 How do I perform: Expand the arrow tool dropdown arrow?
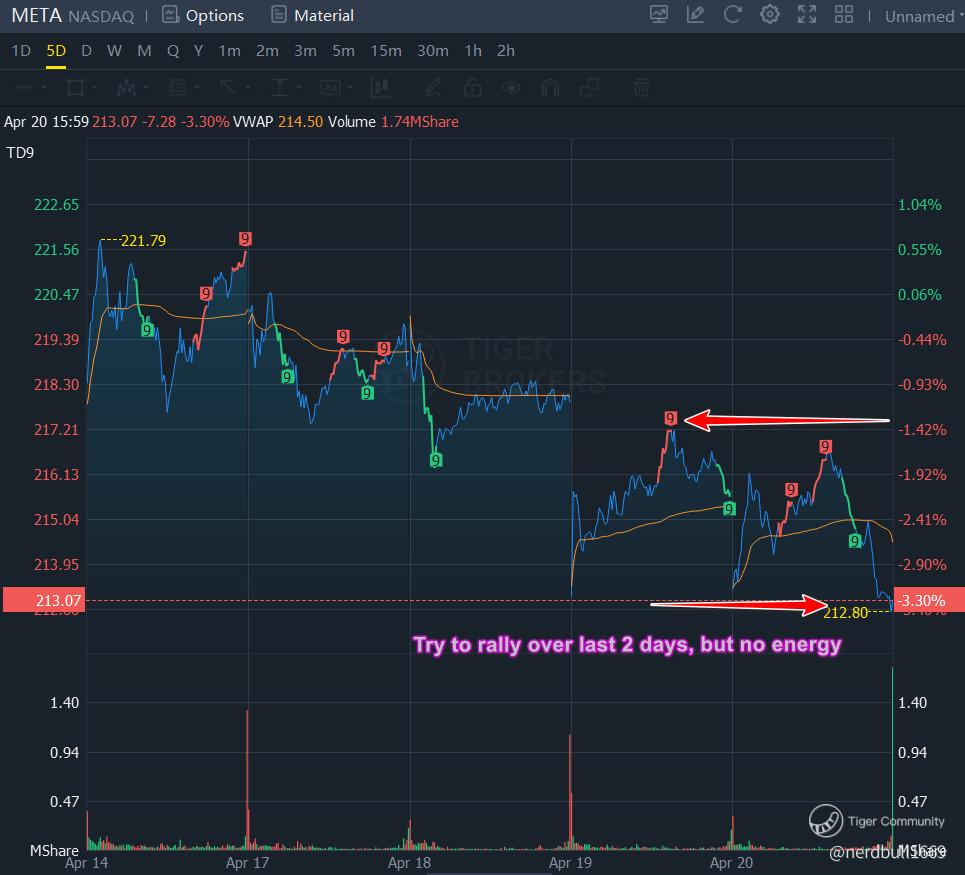248,88
